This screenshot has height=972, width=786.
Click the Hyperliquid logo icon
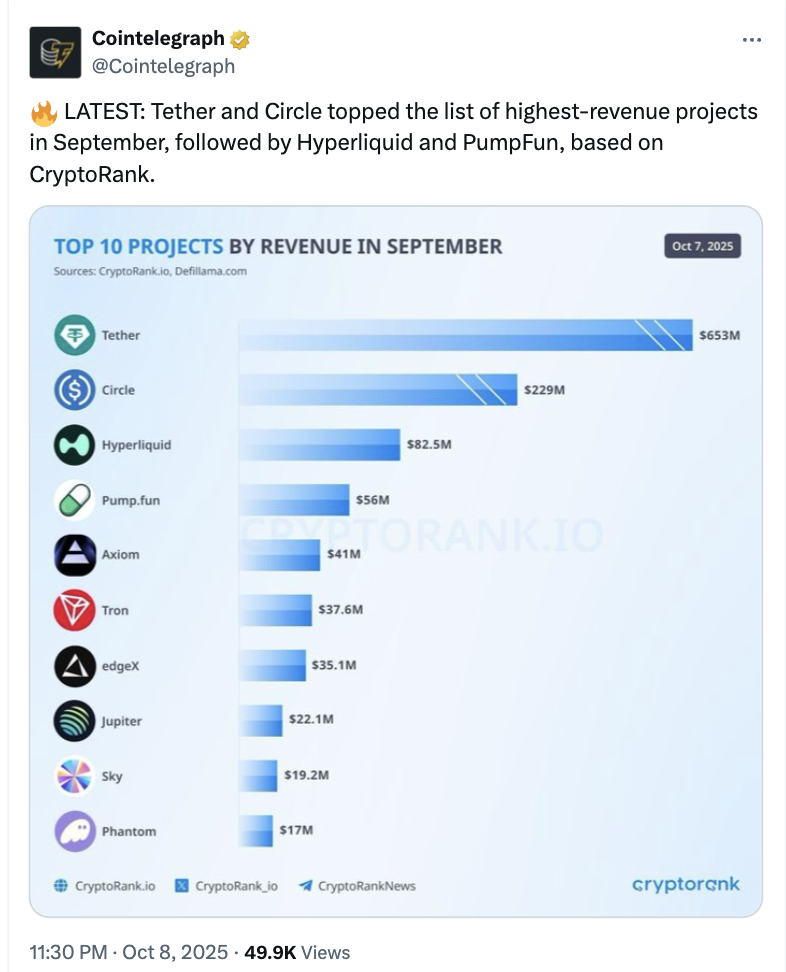coord(74,445)
